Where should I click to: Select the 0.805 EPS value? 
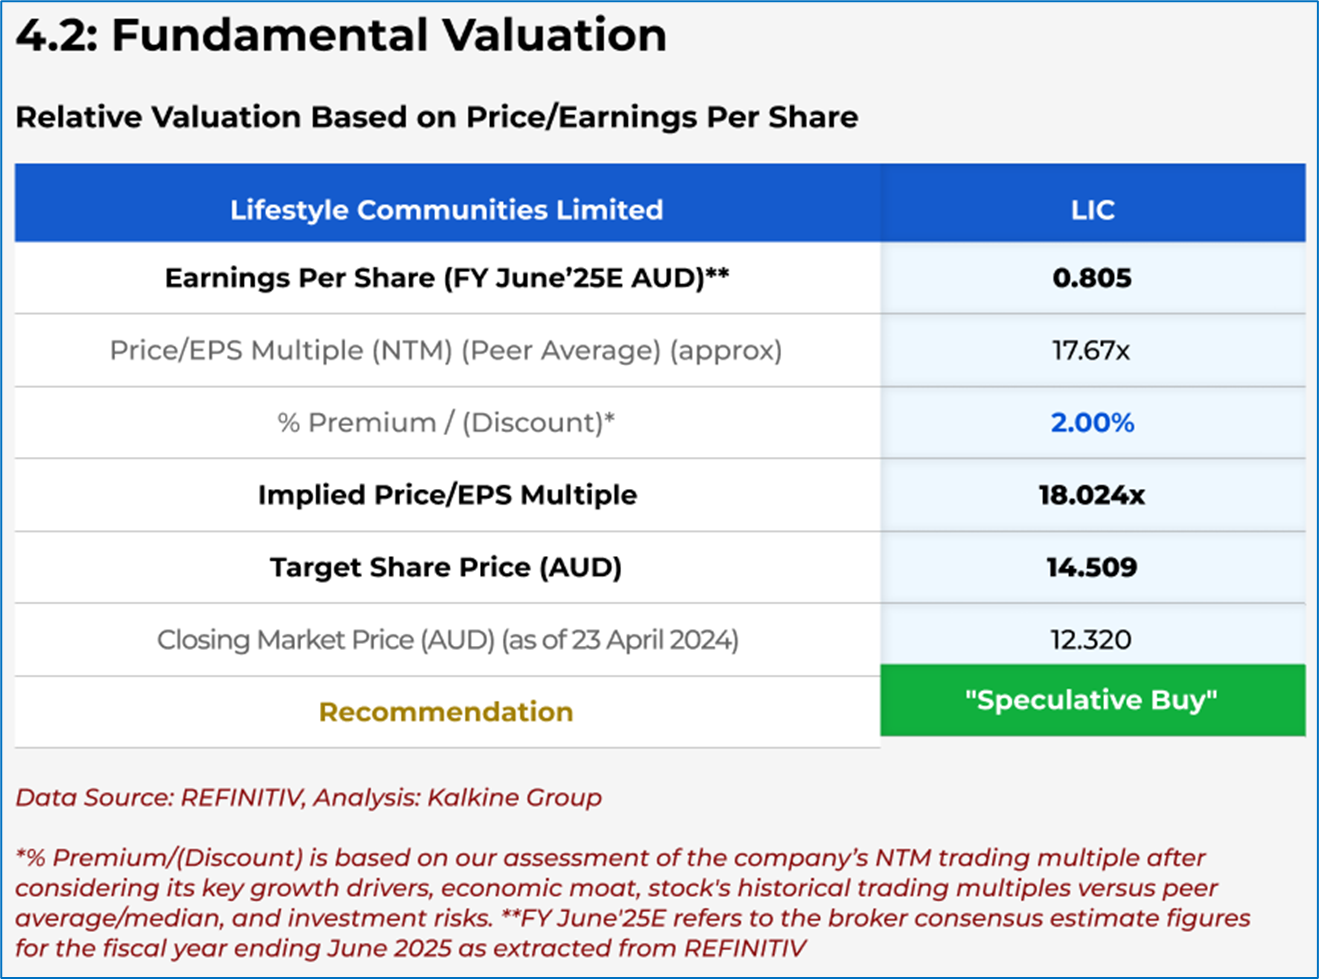coord(1092,278)
